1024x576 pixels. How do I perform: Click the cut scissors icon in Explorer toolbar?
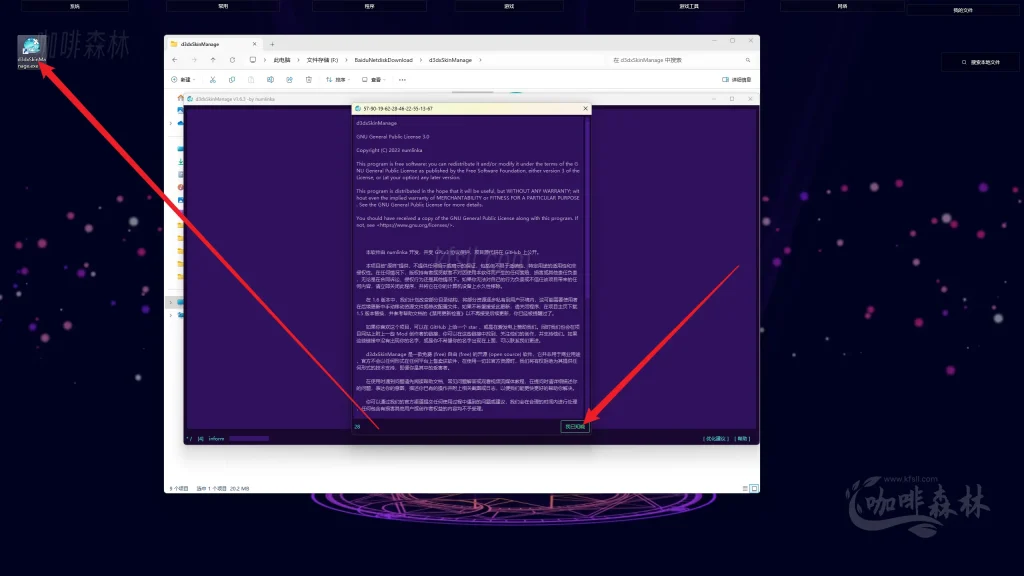[x=211, y=80]
